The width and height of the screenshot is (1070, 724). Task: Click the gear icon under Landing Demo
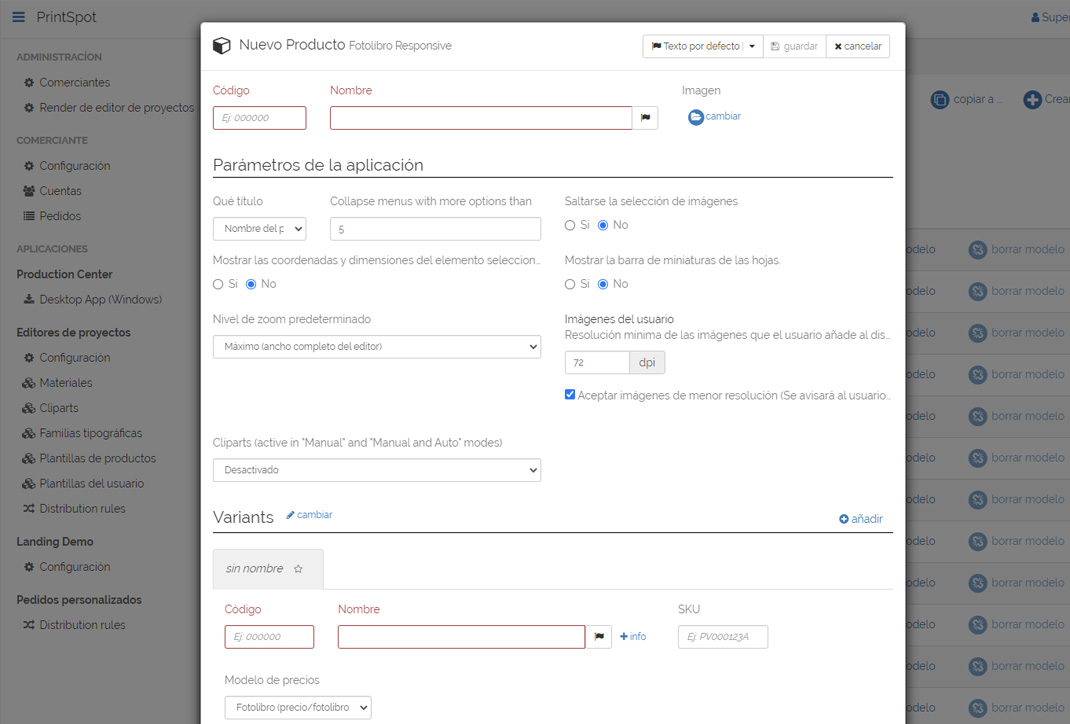(29, 567)
